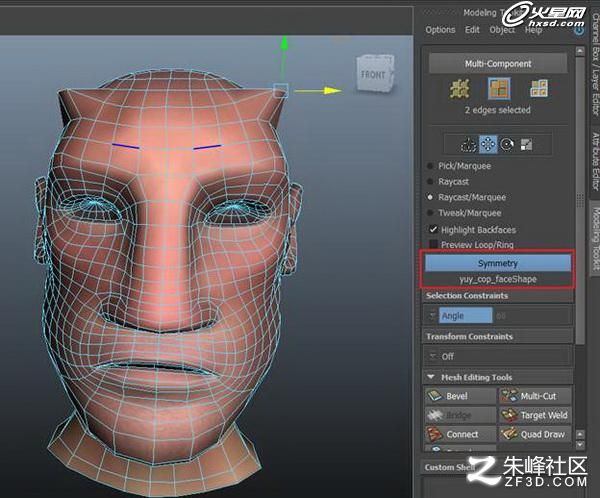The height and width of the screenshot is (498, 600).
Task: Click the FRONT view cube
Action: (374, 75)
